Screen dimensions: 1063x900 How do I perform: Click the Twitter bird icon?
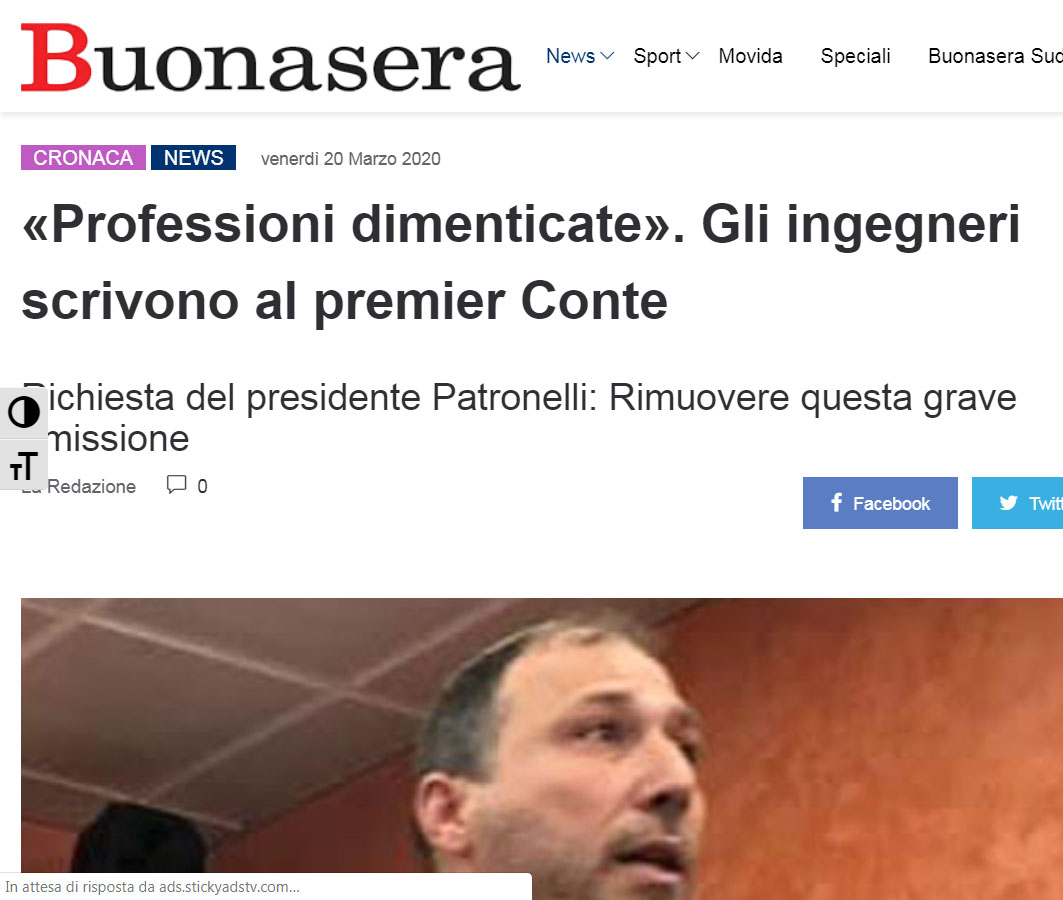click(1008, 503)
